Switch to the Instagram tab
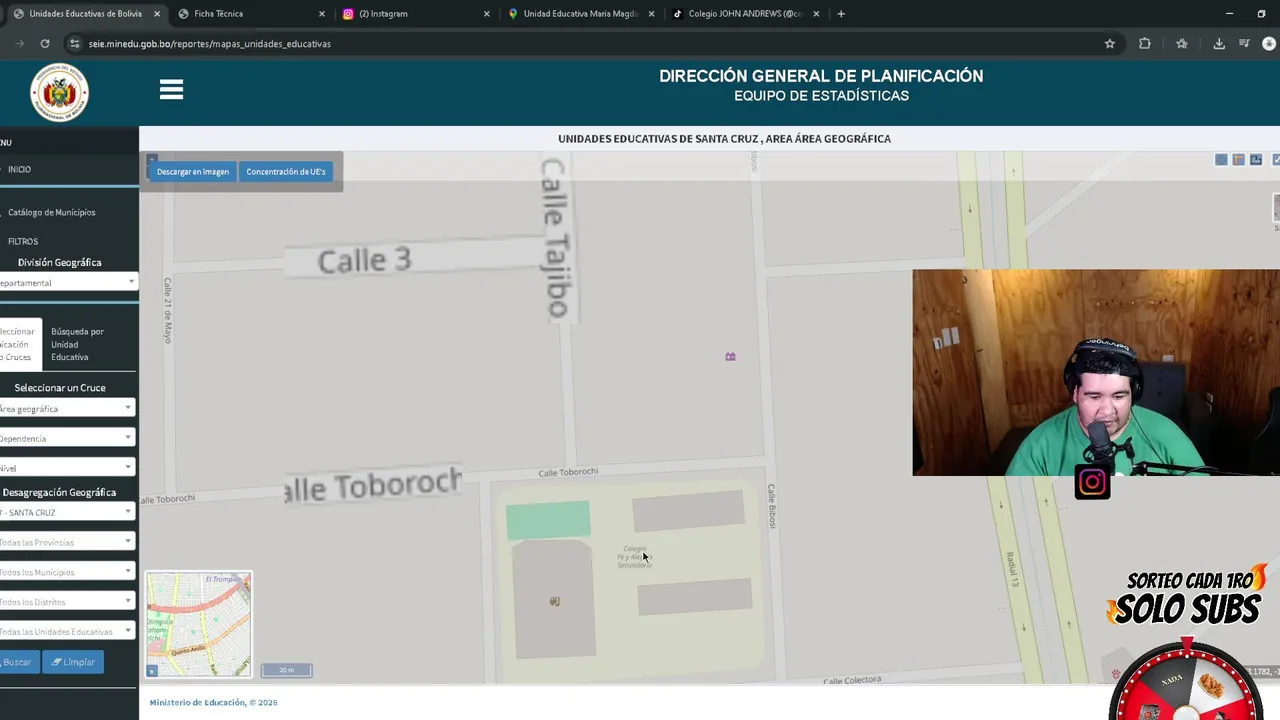The width and height of the screenshot is (1280, 720). click(416, 14)
